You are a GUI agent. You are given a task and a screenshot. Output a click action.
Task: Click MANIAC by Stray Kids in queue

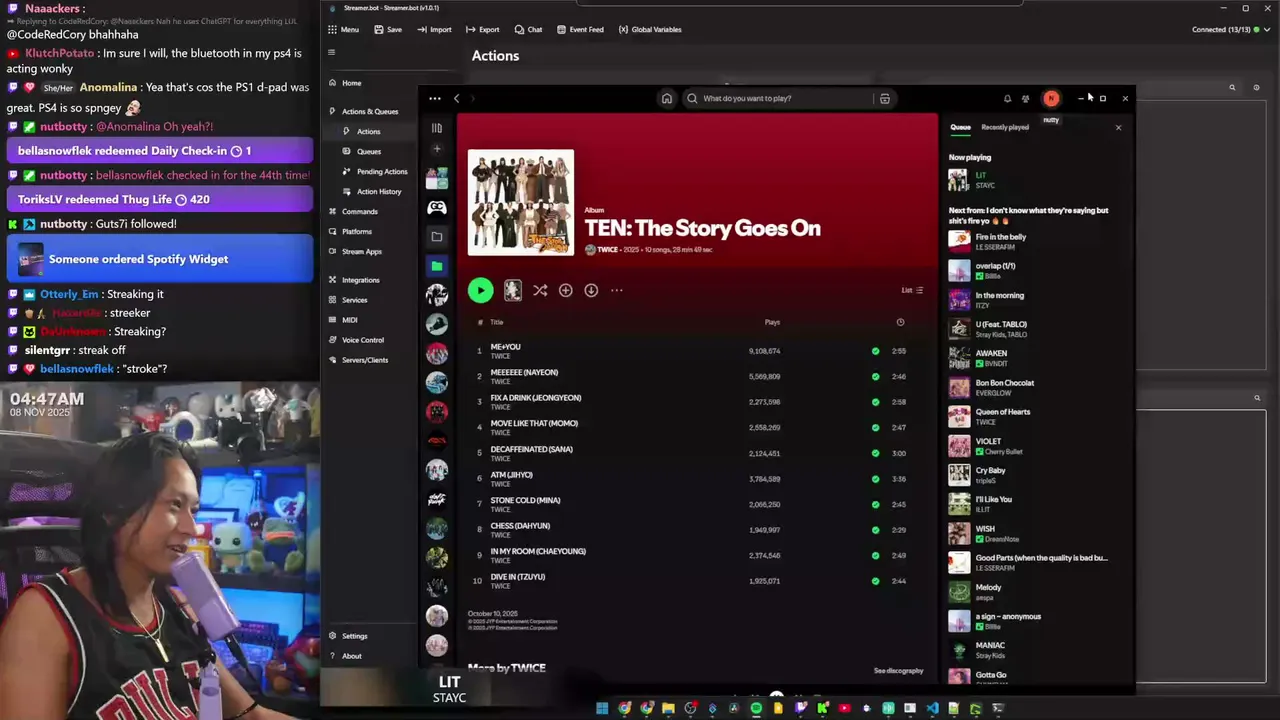pyautogui.click(x=990, y=645)
